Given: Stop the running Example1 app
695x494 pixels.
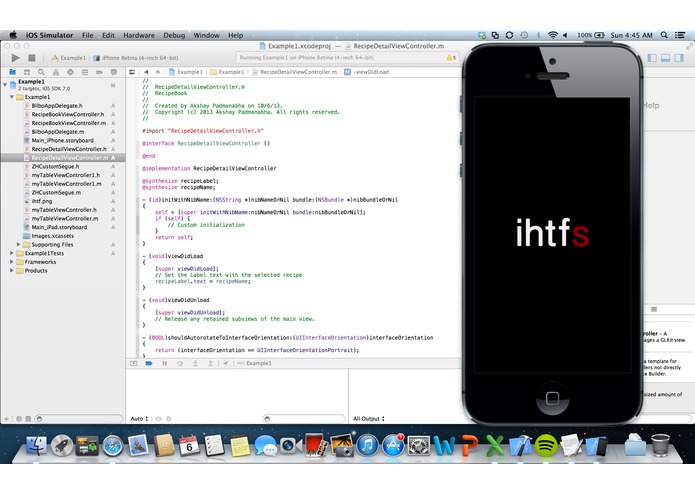Looking at the screenshot, I should click(31, 58).
